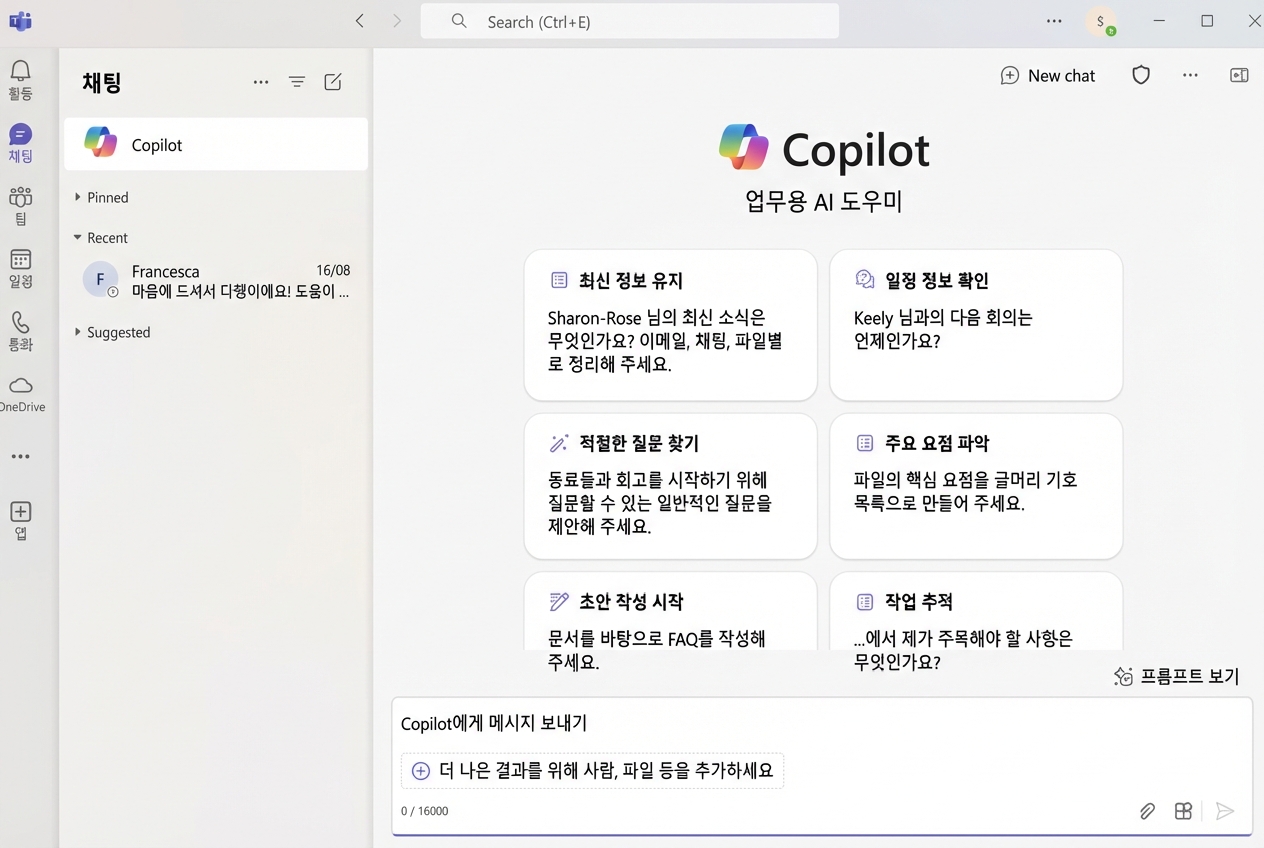Viewport: 1264px width, 848px height.
Task: Select the Copilot chat in list
Action: pos(216,144)
